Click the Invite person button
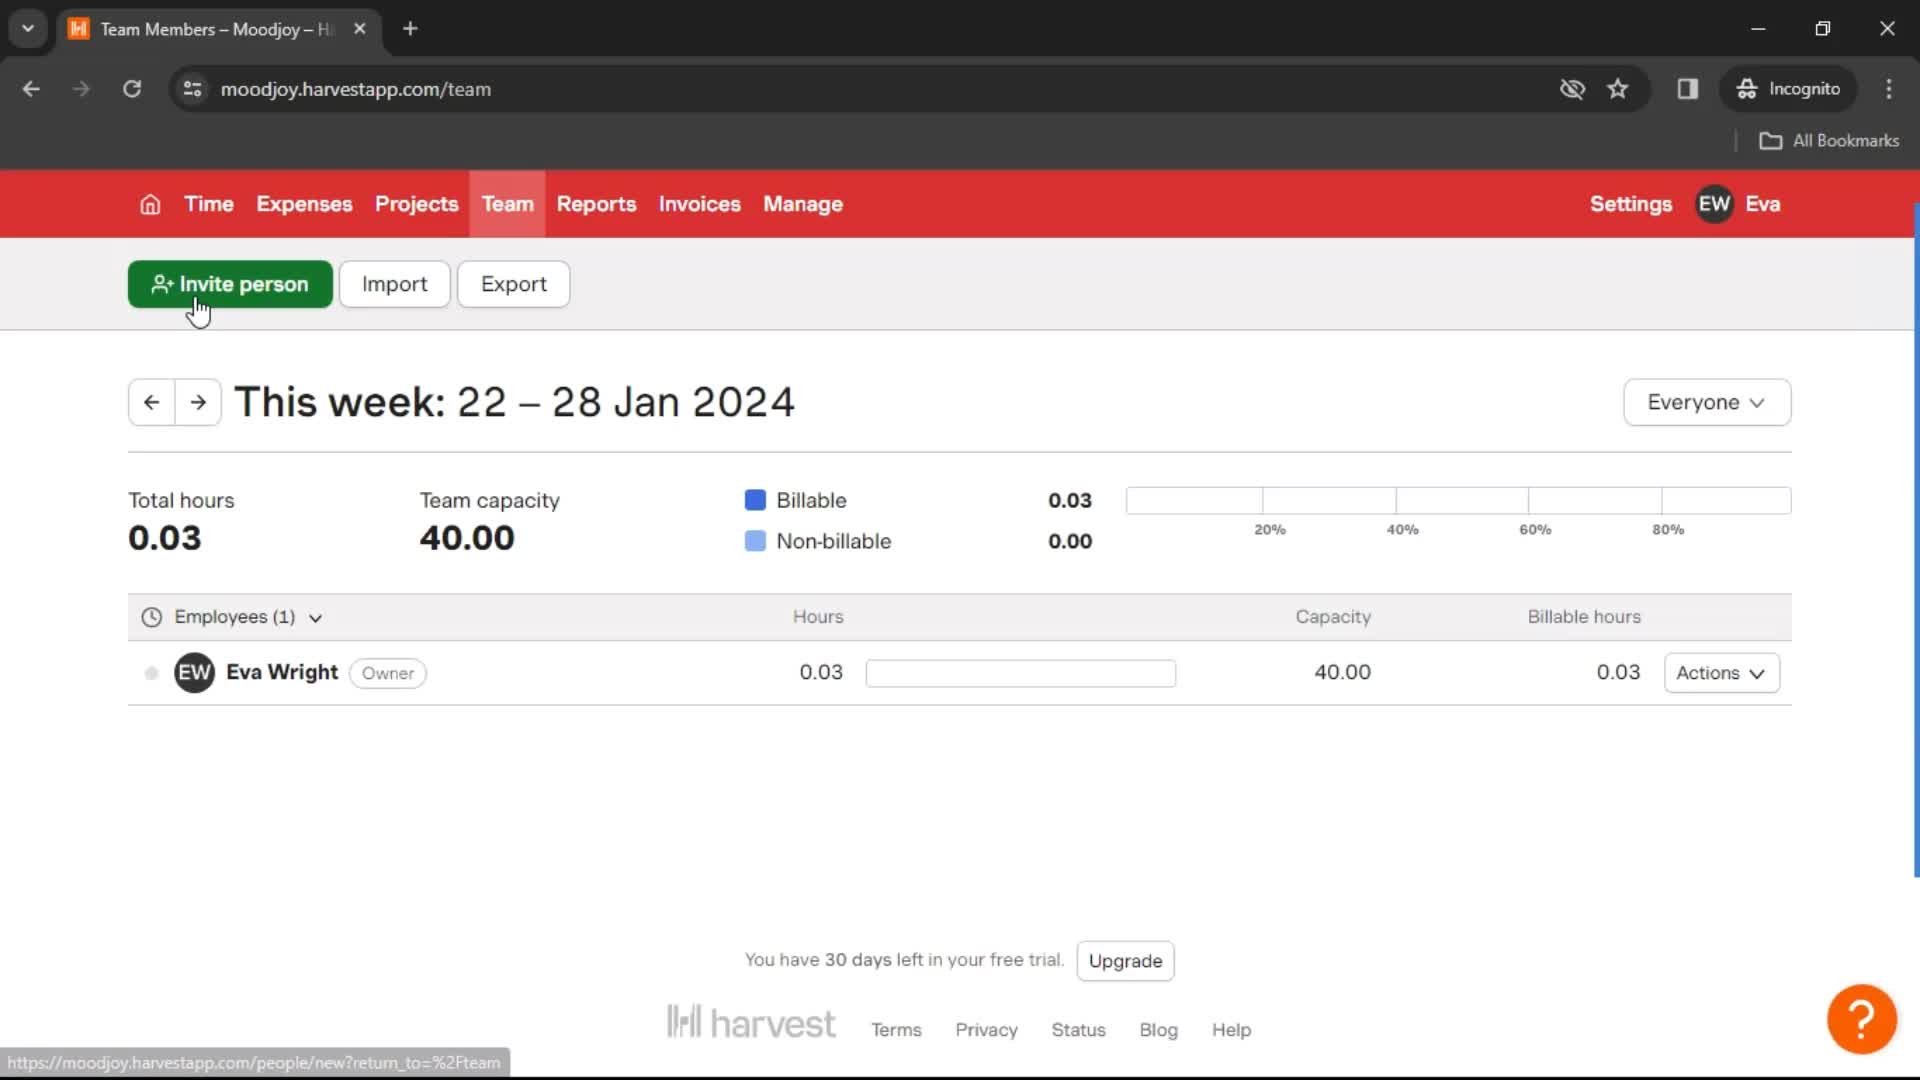 pyautogui.click(x=230, y=284)
